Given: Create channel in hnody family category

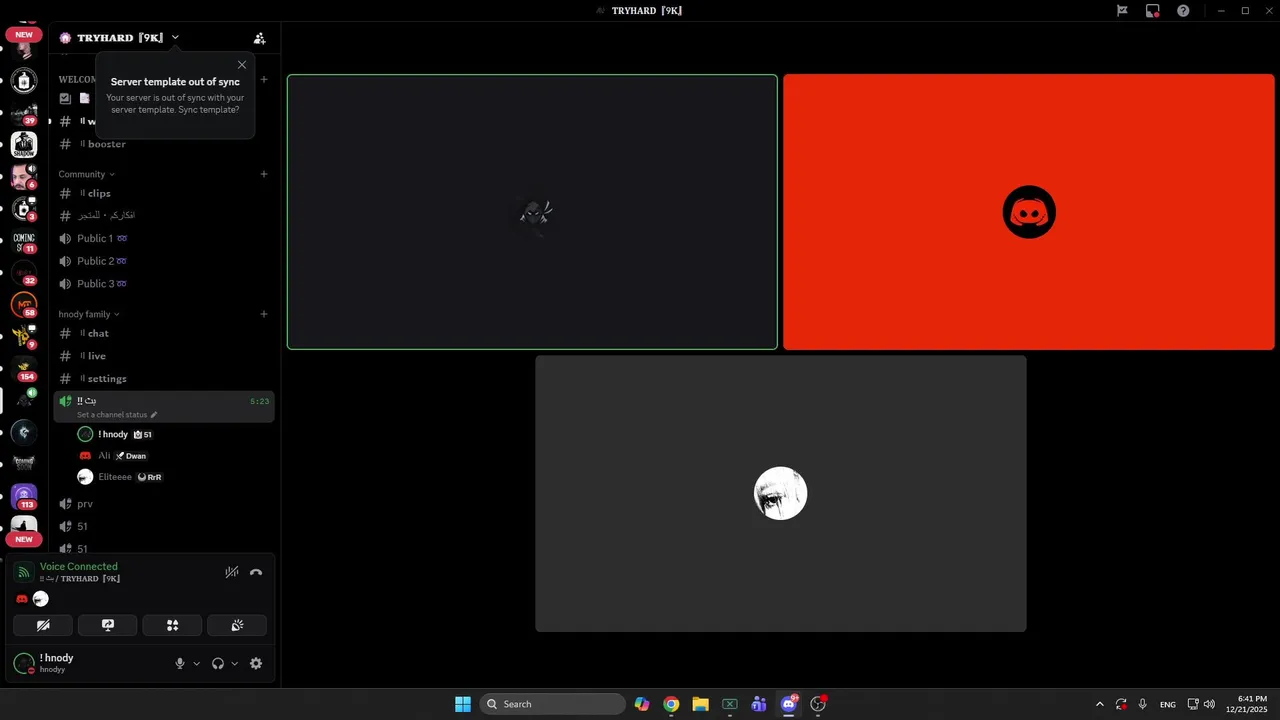Looking at the screenshot, I should tap(264, 314).
